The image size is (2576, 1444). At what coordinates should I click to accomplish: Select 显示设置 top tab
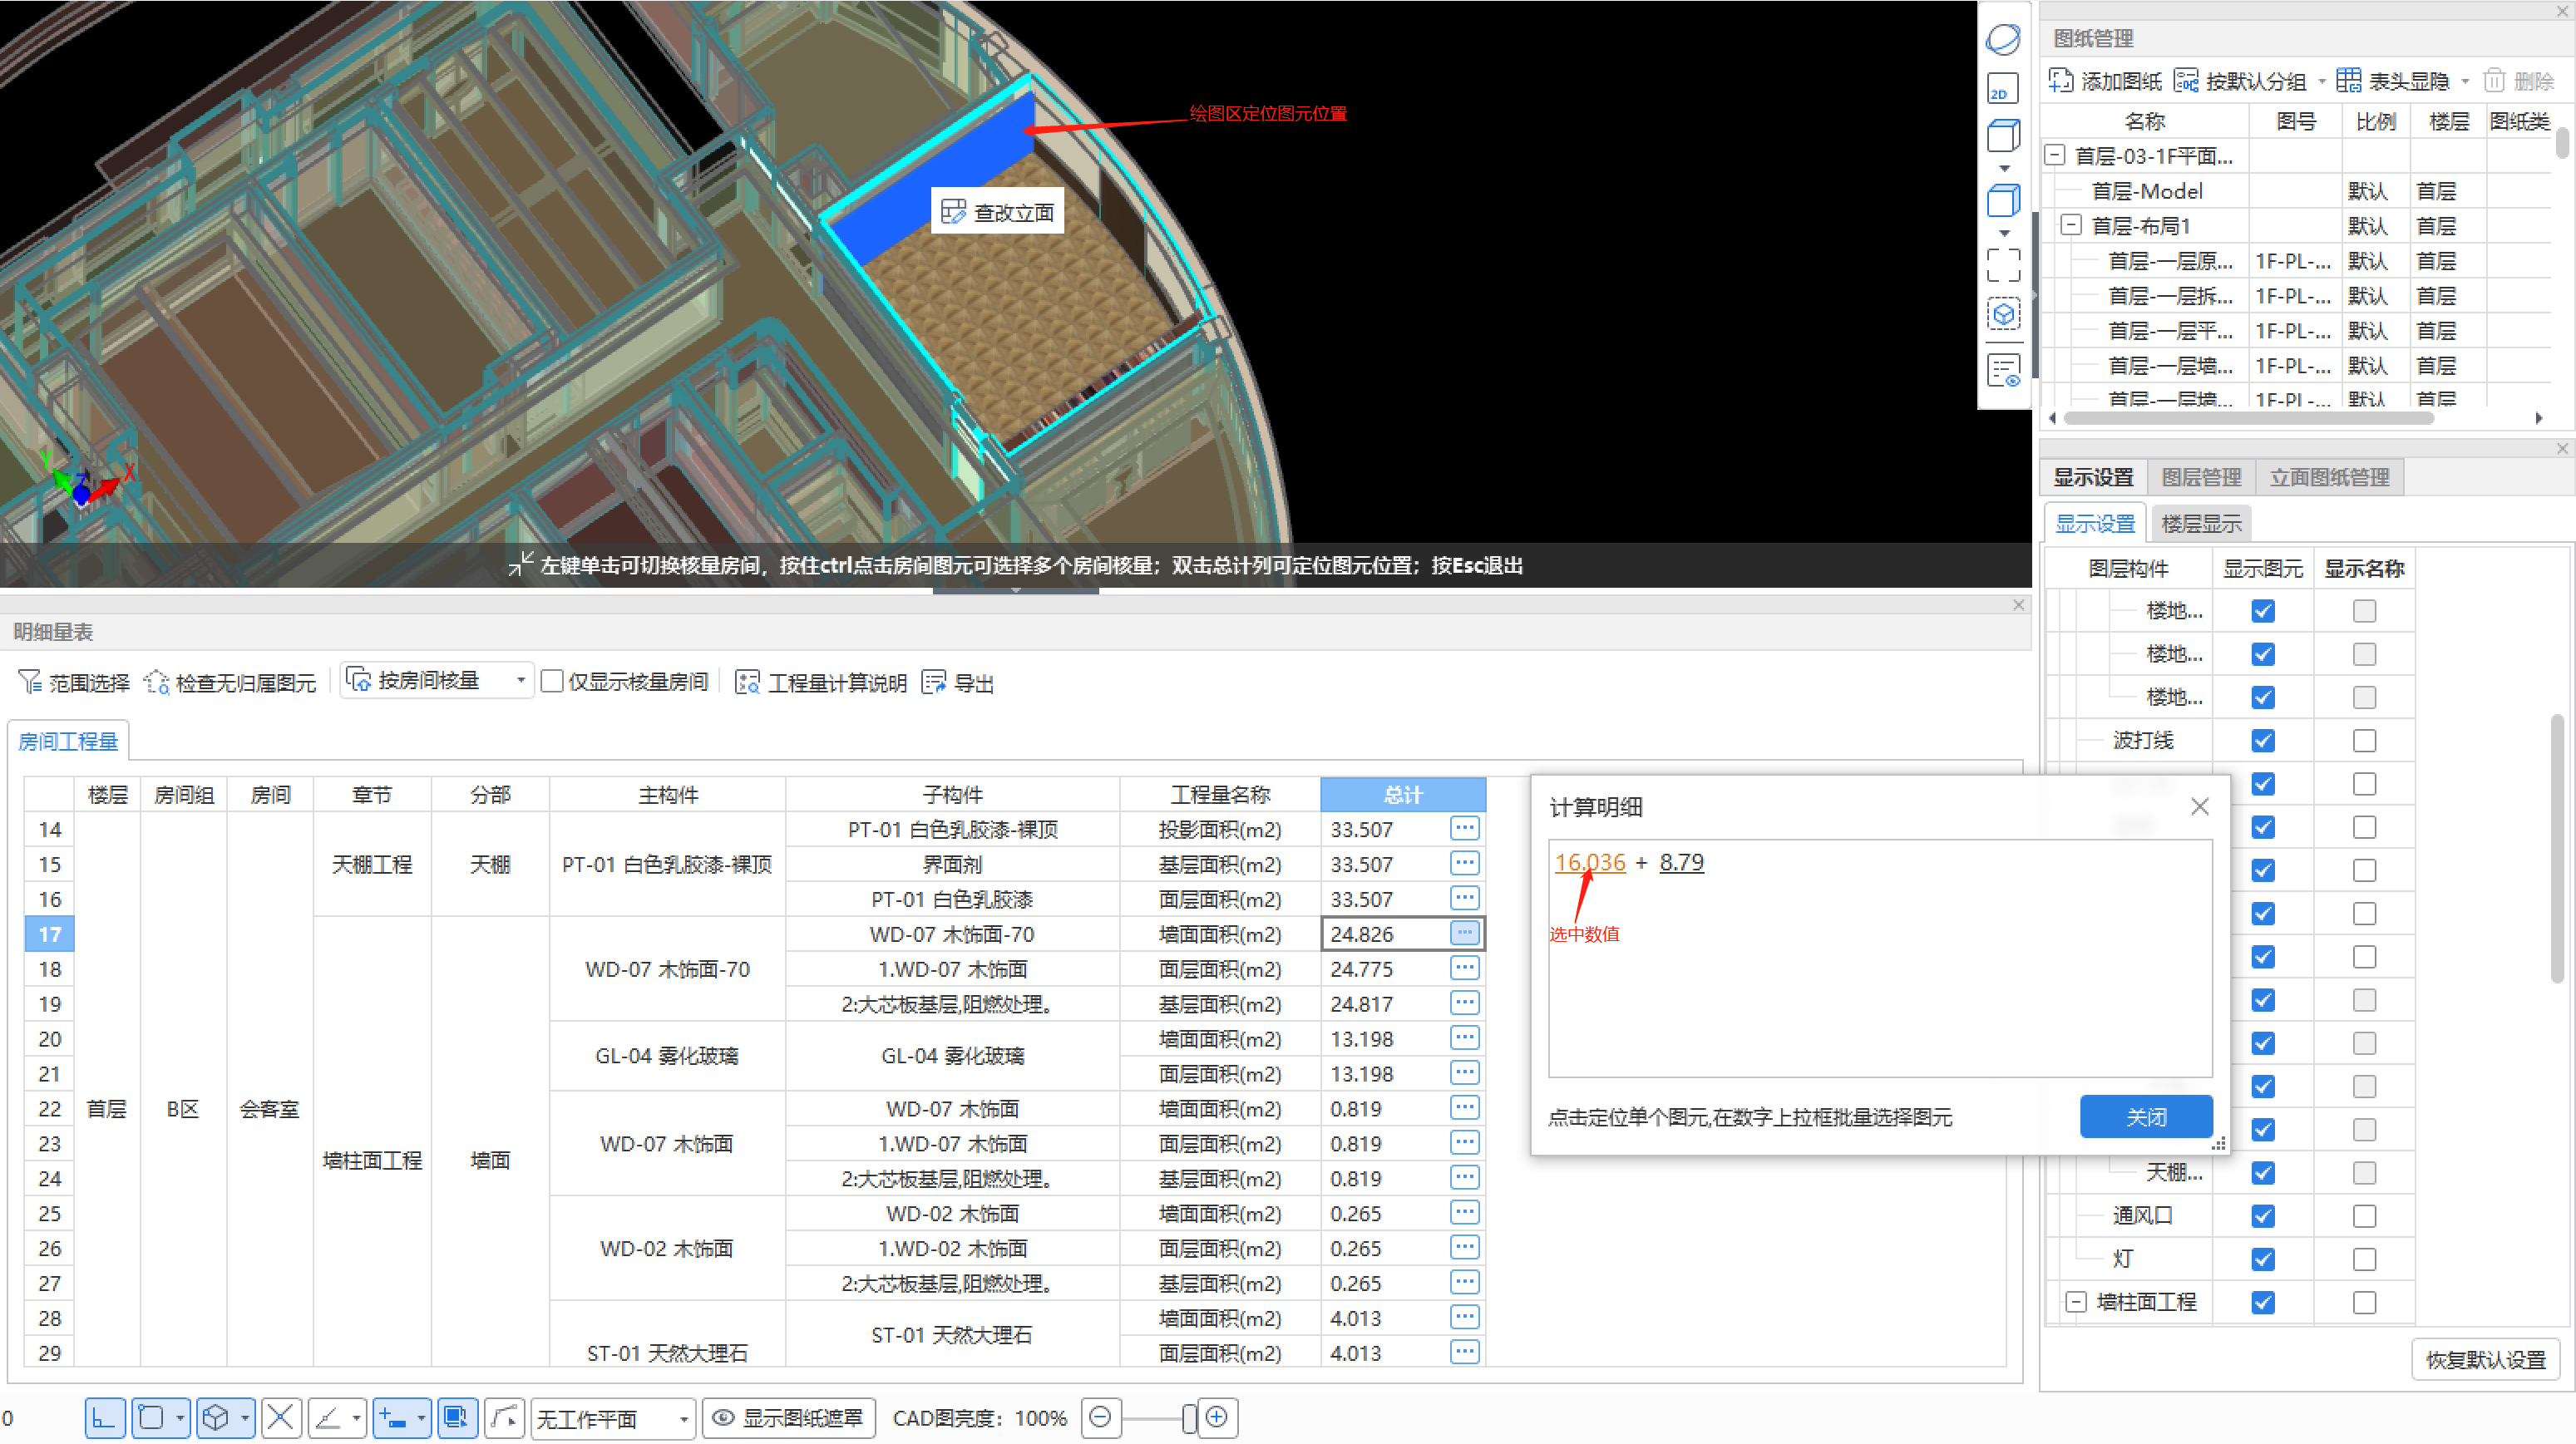pos(2093,477)
